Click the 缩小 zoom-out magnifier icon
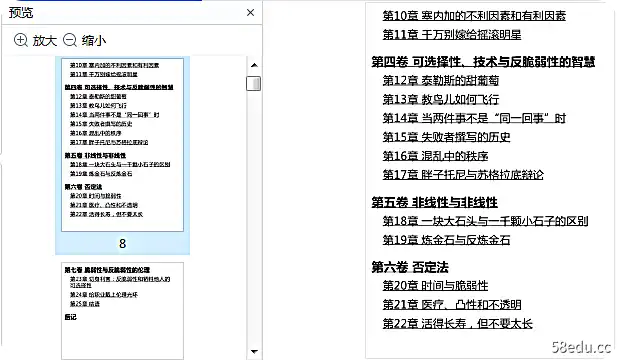 tap(70, 40)
